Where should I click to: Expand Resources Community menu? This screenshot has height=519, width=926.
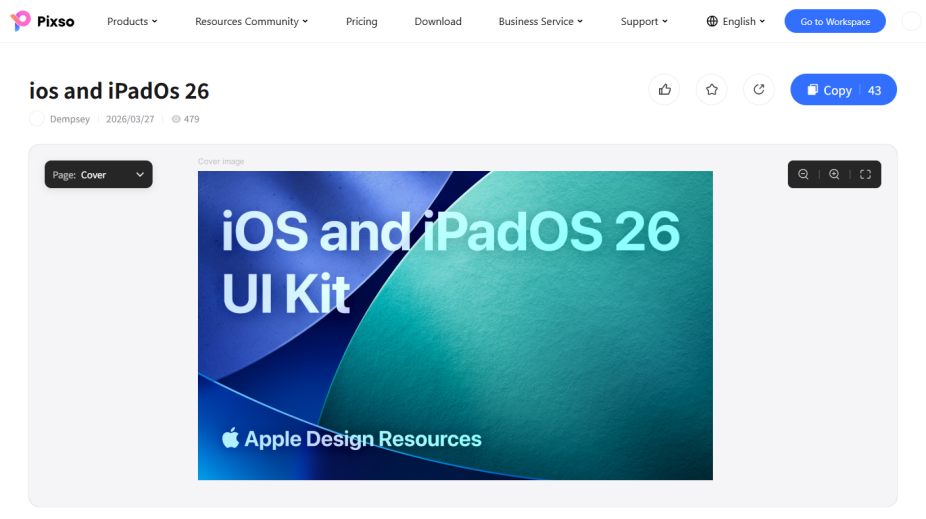coord(252,21)
